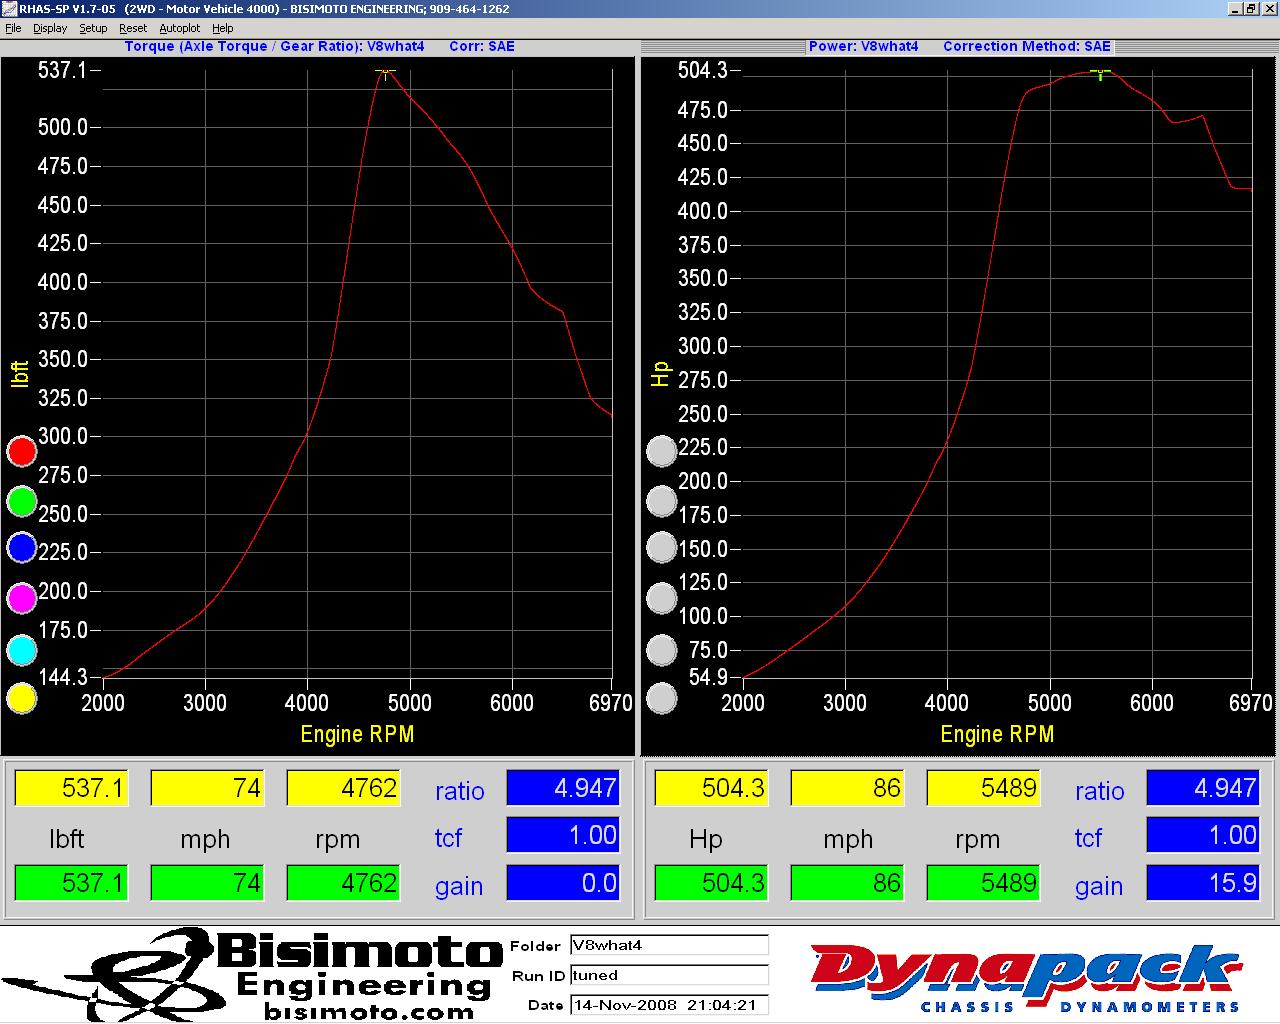Toggle the blue run indicator circle
1280x1024 pixels.
point(22,548)
